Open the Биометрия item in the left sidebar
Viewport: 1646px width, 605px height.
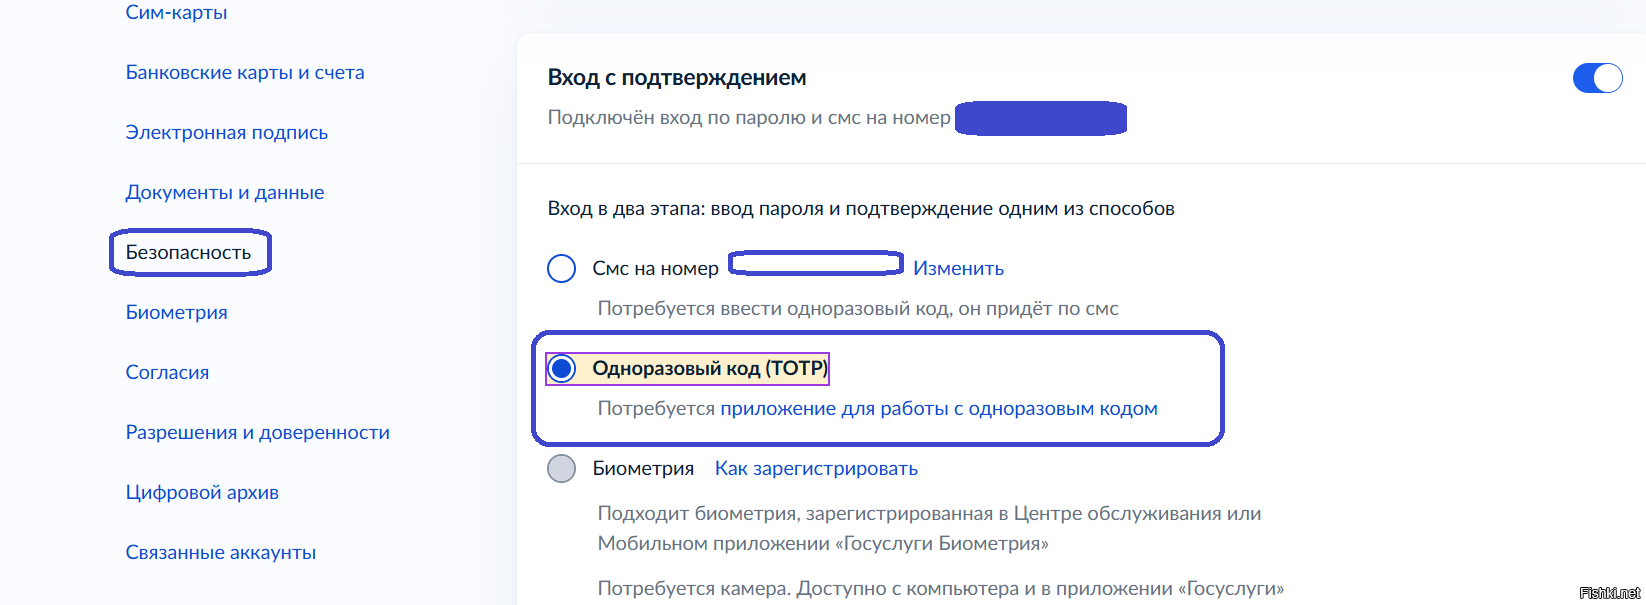click(x=176, y=312)
